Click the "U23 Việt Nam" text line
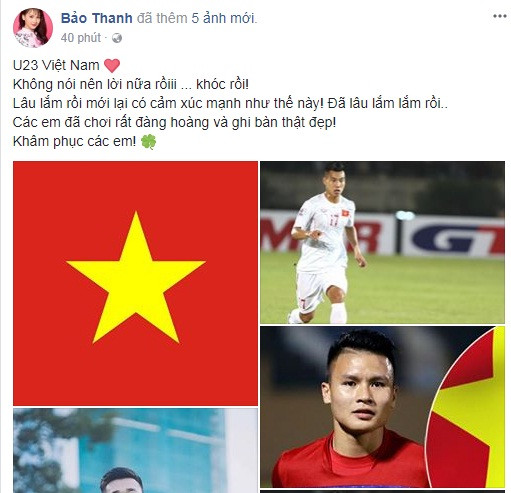Viewport: 511px width, 493px height. 56,65
